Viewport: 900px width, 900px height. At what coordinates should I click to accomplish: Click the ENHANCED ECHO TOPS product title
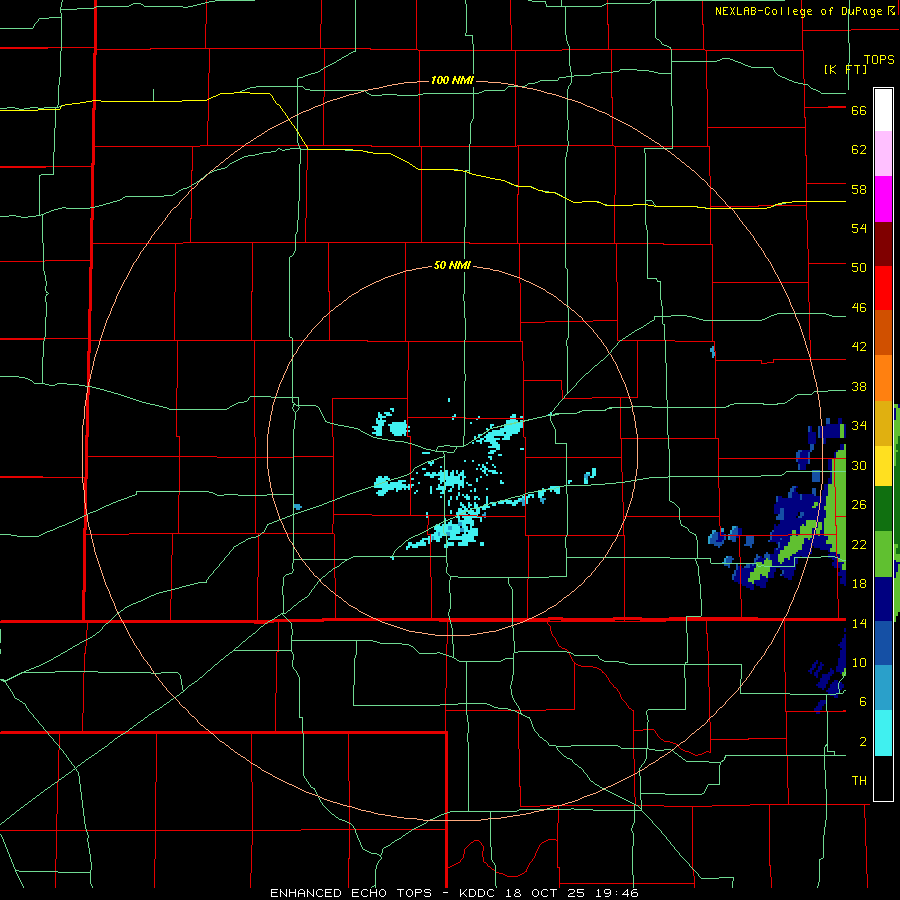(x=351, y=893)
